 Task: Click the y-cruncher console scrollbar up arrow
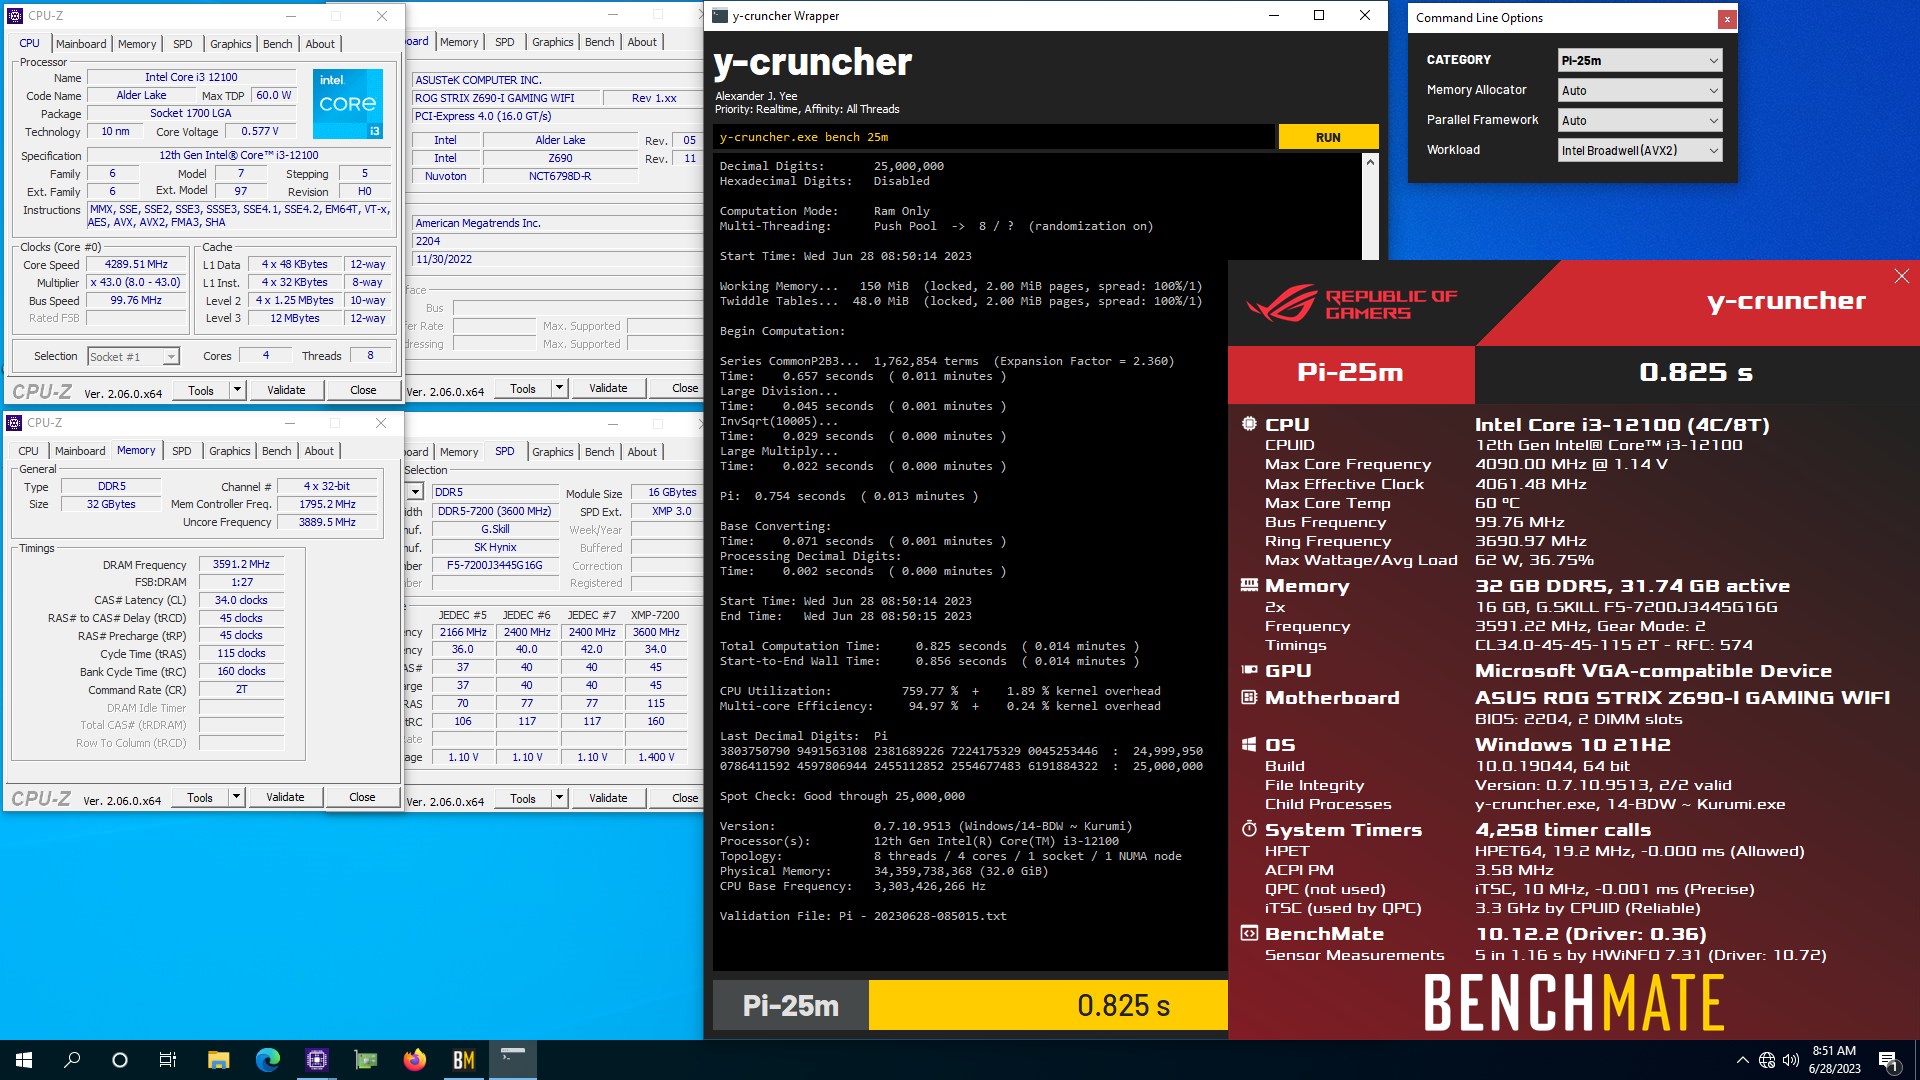(x=1370, y=161)
